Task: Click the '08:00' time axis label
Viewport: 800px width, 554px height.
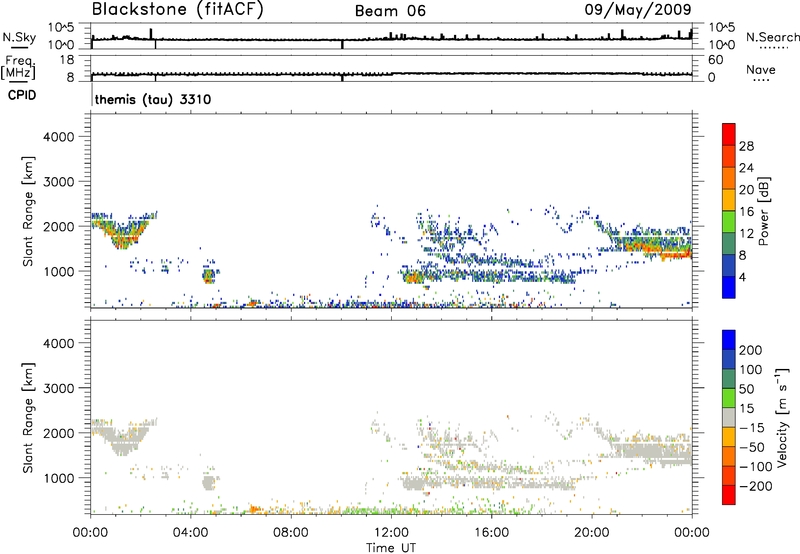Action: point(291,533)
